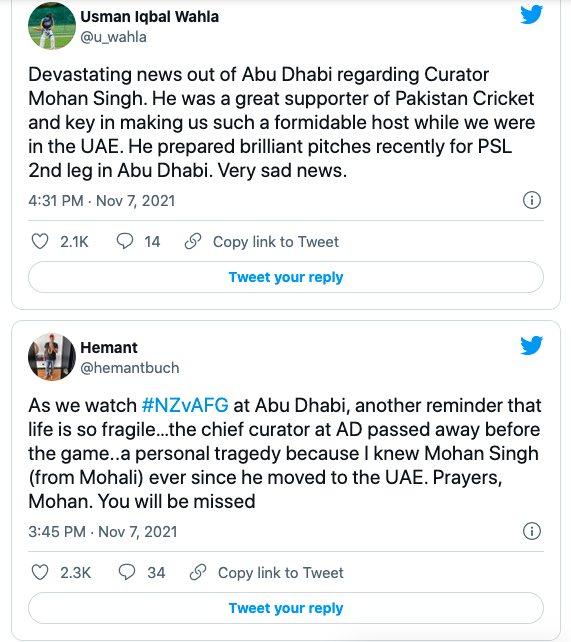This screenshot has height=642, width=571.
Task: Open Usman Iqbal Wahla's profile picture
Action: click(52, 26)
